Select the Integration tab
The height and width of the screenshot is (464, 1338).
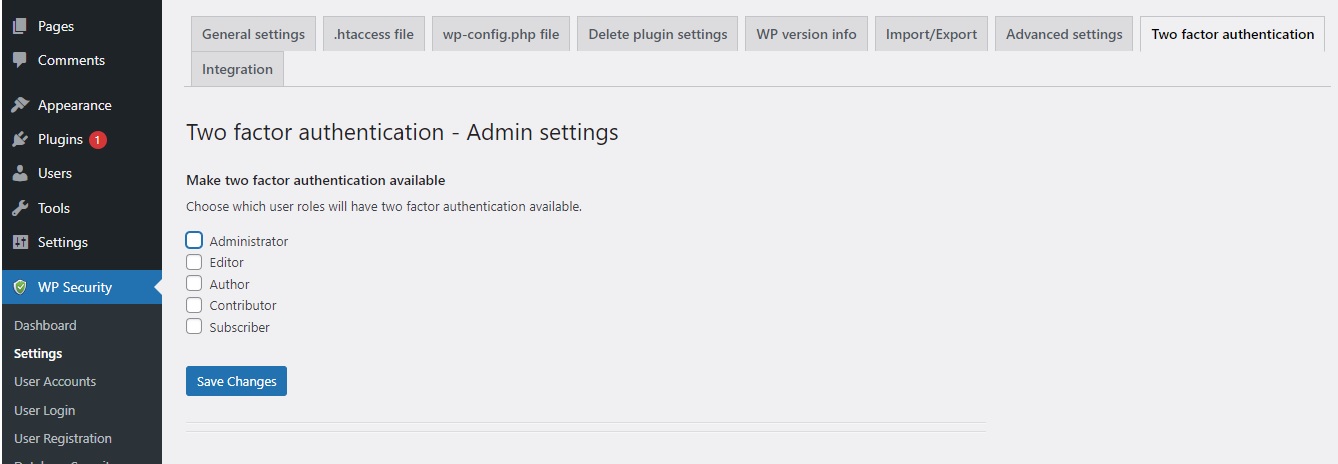pos(237,69)
